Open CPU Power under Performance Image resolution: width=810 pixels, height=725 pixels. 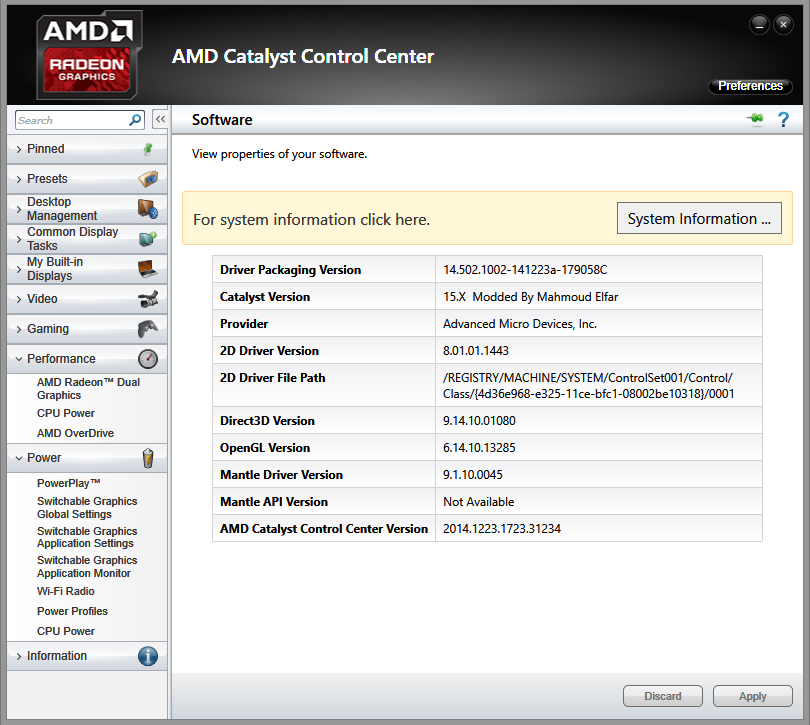point(66,413)
